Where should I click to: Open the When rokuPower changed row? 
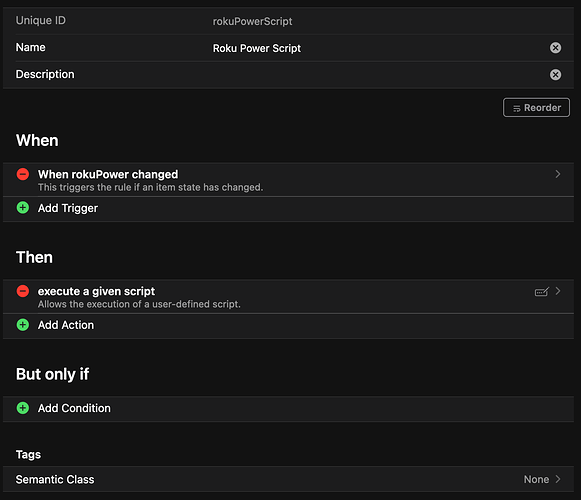click(288, 180)
